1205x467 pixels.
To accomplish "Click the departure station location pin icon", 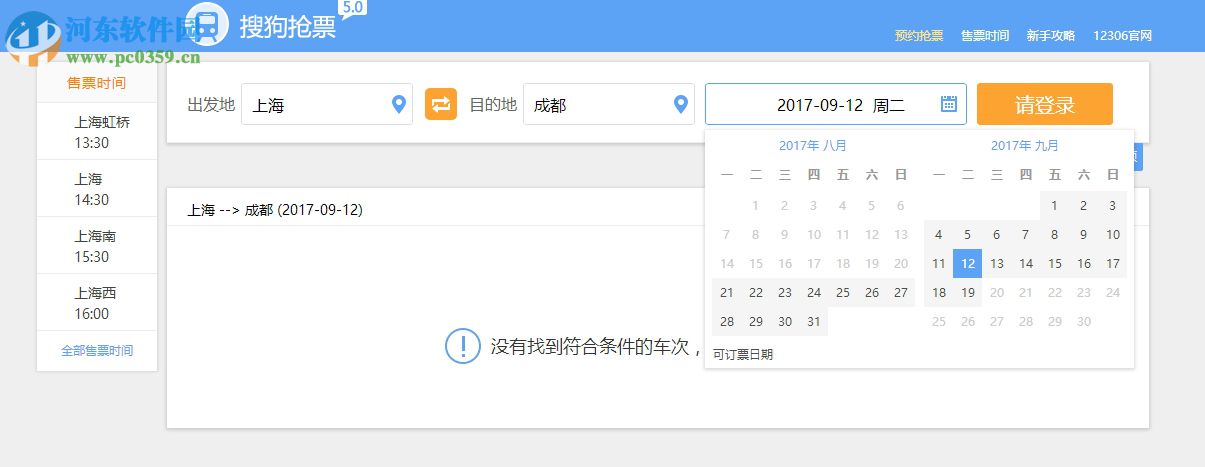I will 398,104.
